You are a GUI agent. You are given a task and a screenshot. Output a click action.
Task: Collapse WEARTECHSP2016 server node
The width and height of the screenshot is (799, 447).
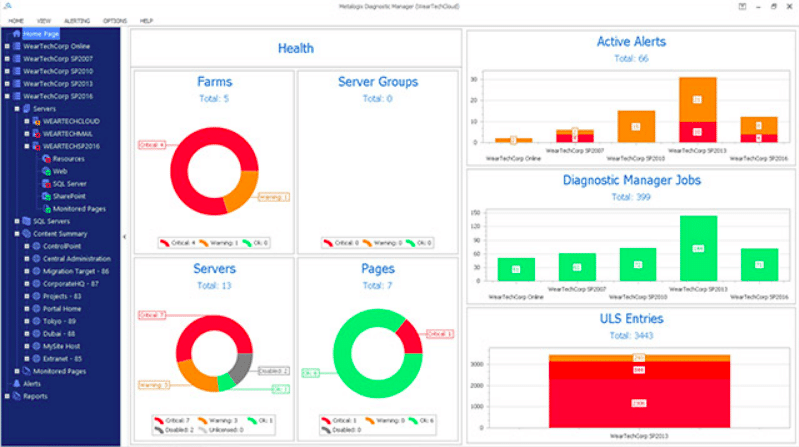27,146
